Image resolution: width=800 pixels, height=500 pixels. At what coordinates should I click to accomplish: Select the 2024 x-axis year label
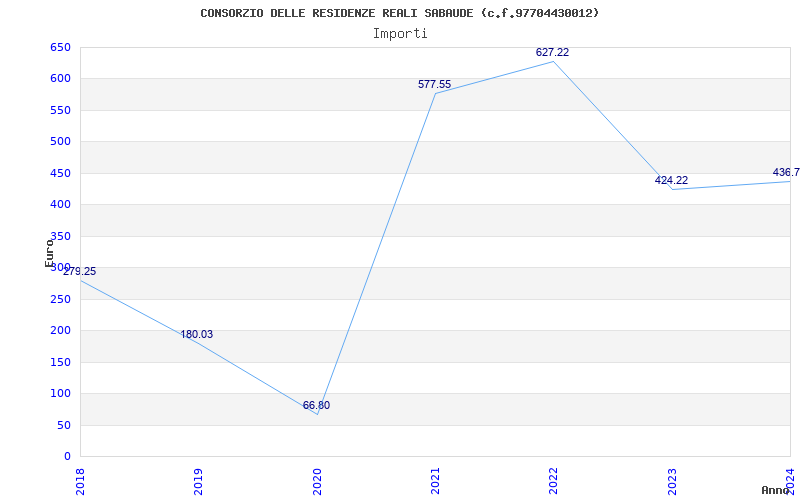tap(790, 482)
